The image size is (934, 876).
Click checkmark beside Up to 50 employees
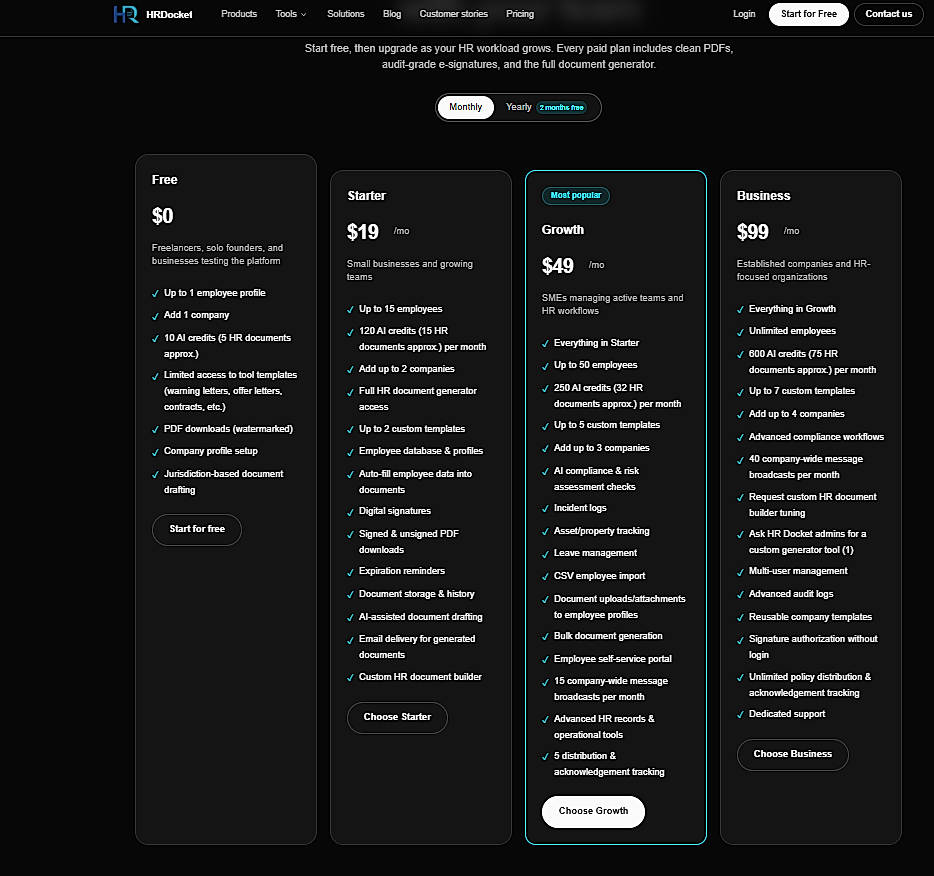(545, 366)
